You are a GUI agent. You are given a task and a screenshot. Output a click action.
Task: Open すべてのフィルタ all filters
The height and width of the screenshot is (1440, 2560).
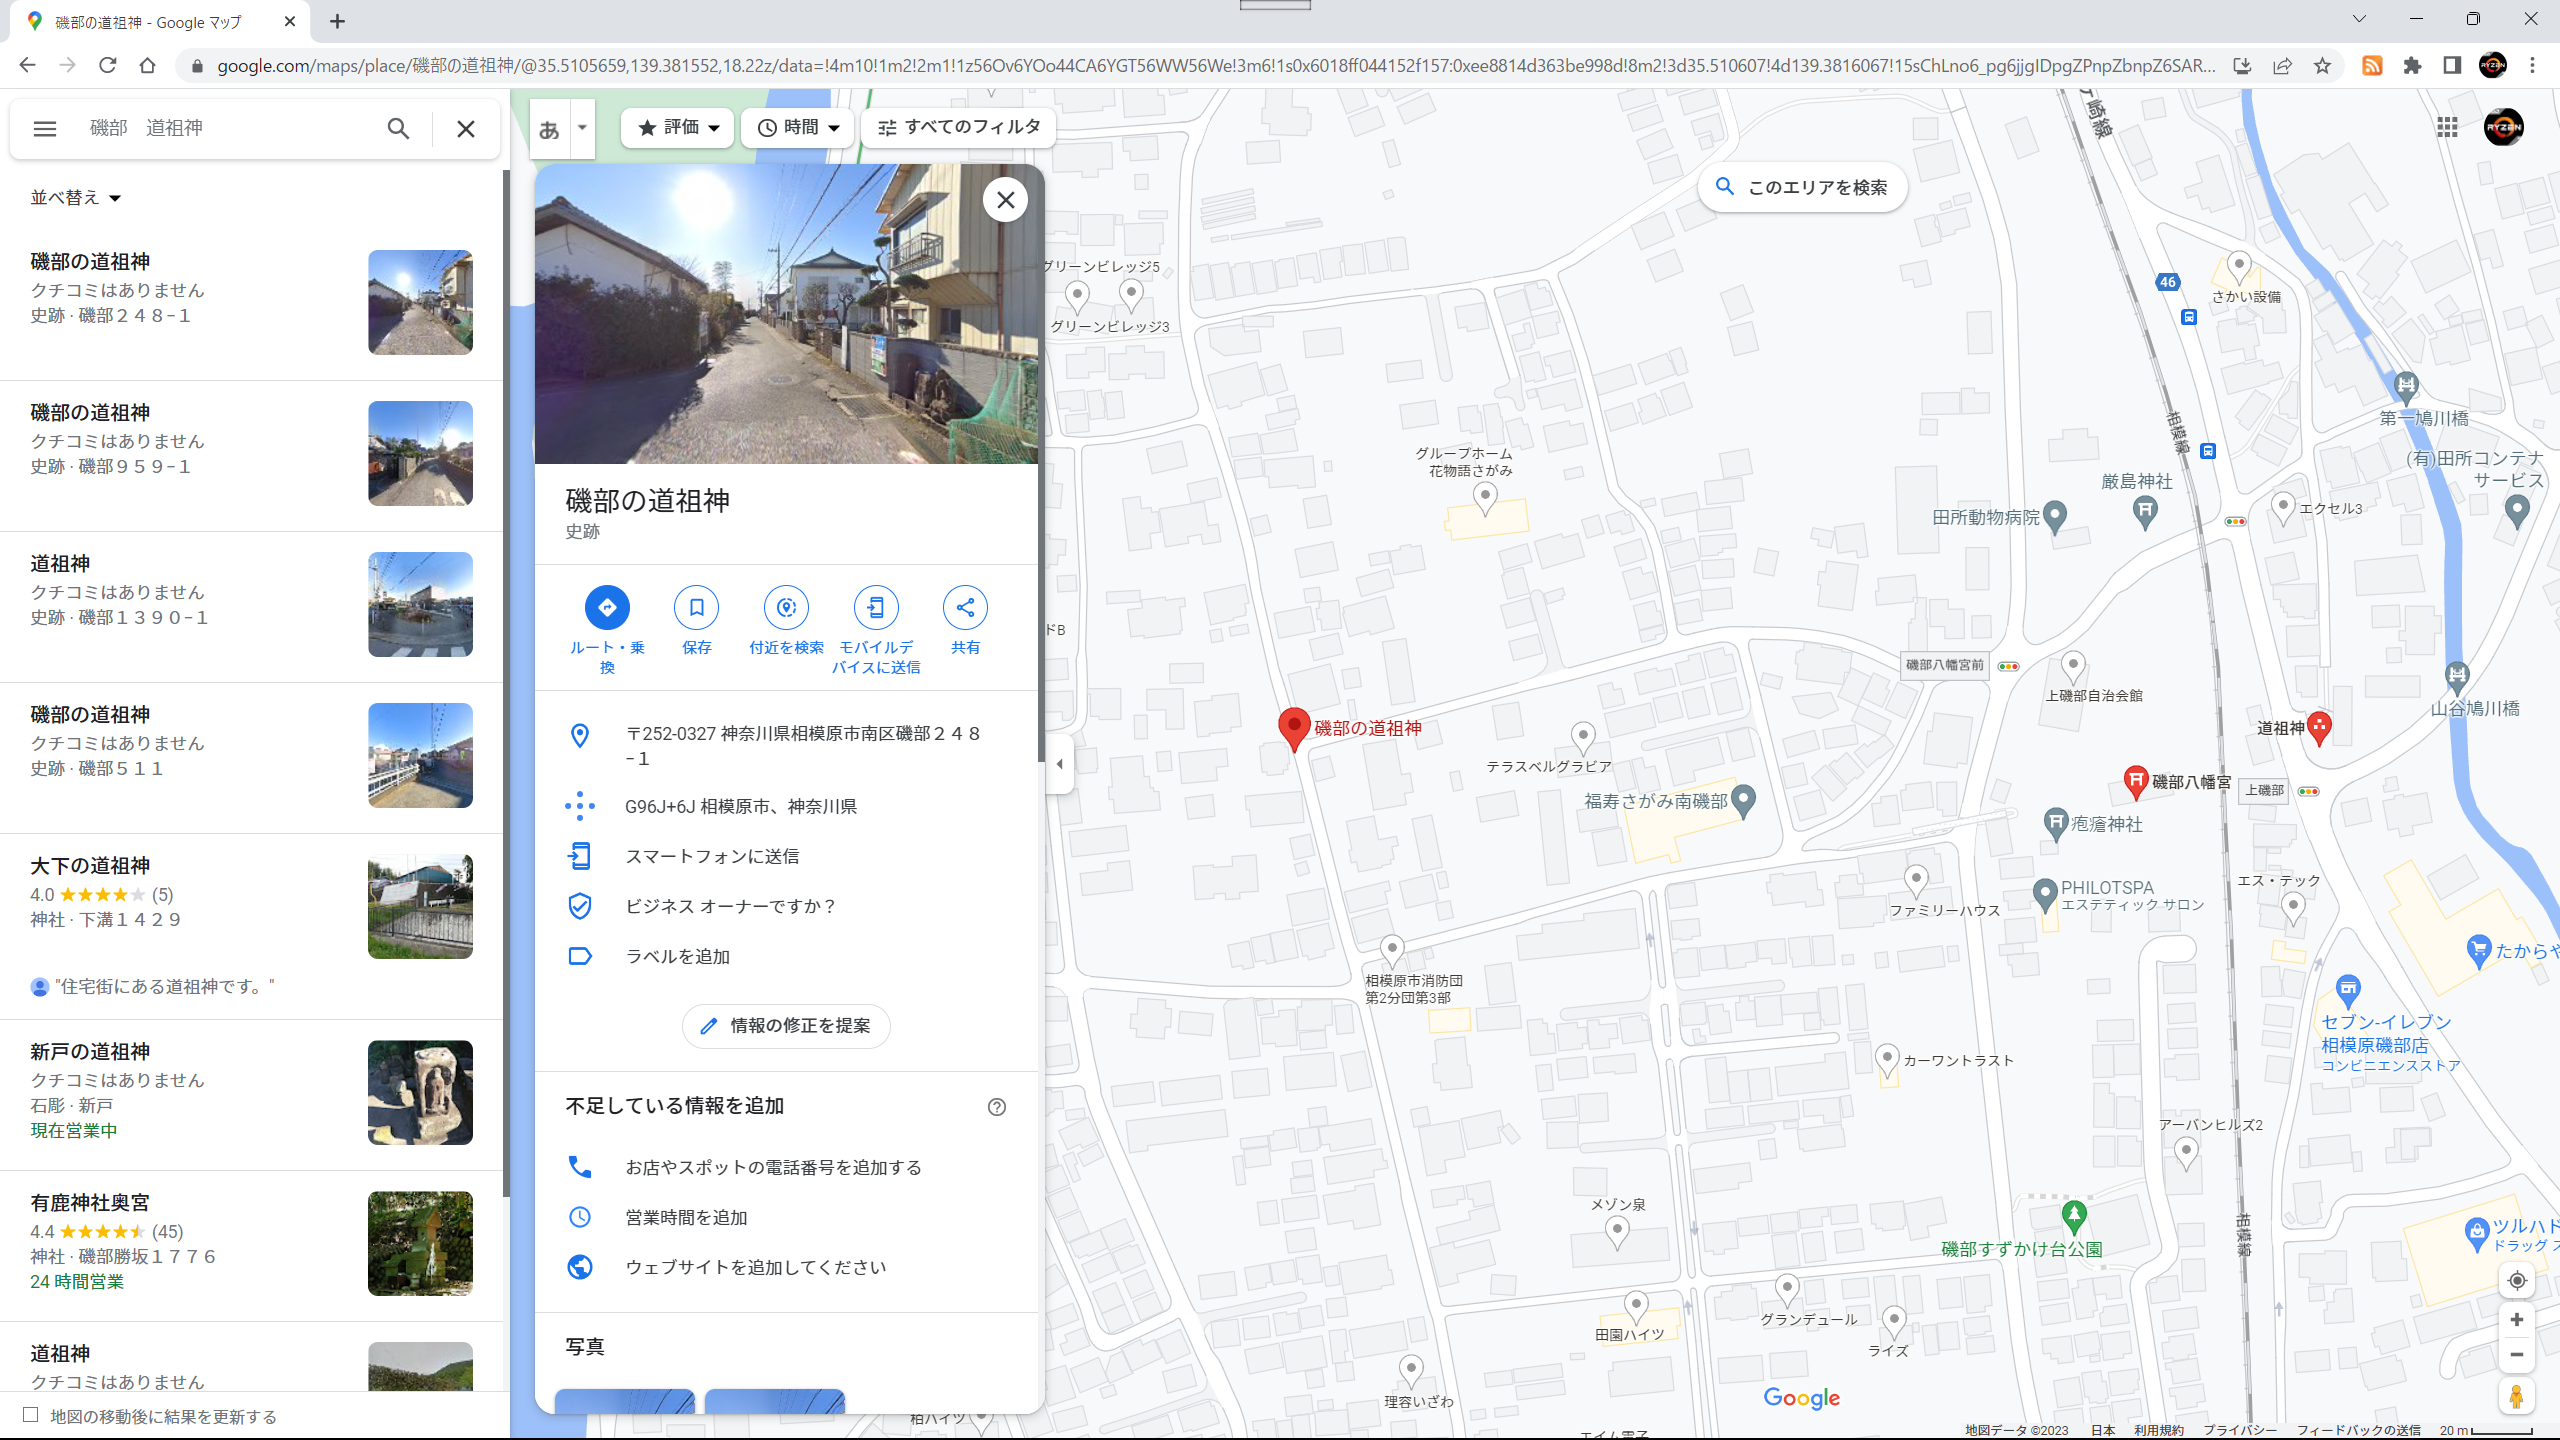(958, 127)
